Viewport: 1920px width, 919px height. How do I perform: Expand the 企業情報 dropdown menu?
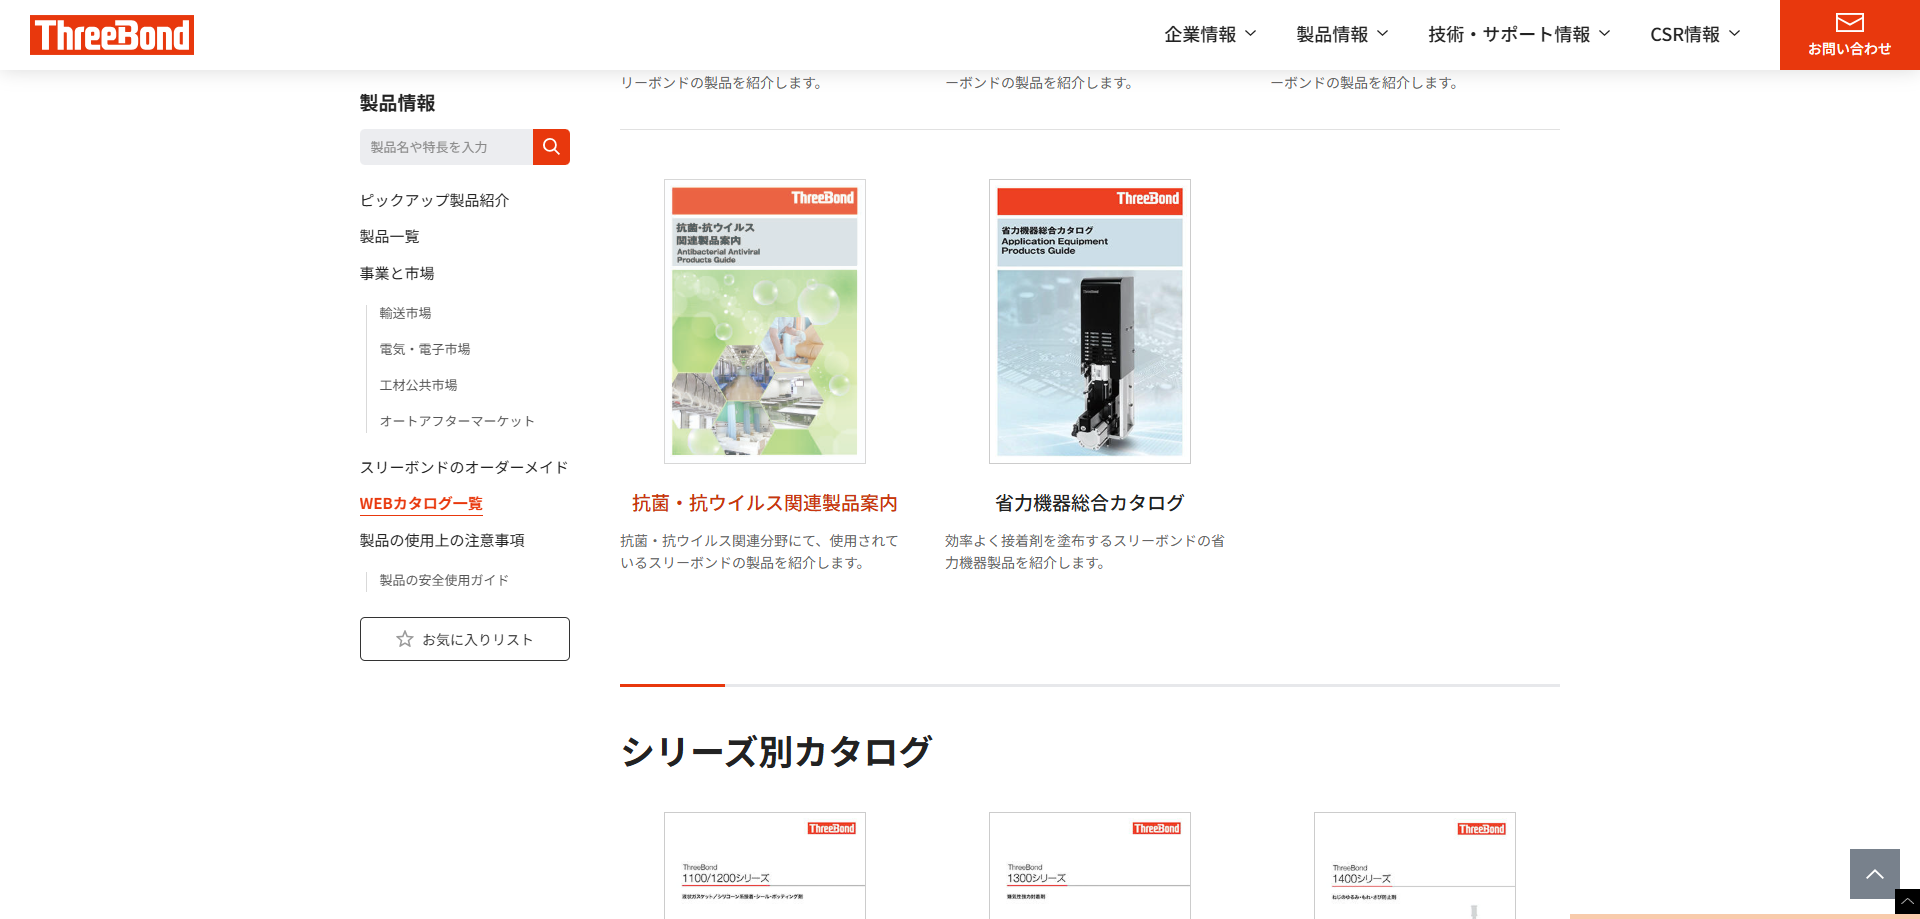(x=1210, y=35)
